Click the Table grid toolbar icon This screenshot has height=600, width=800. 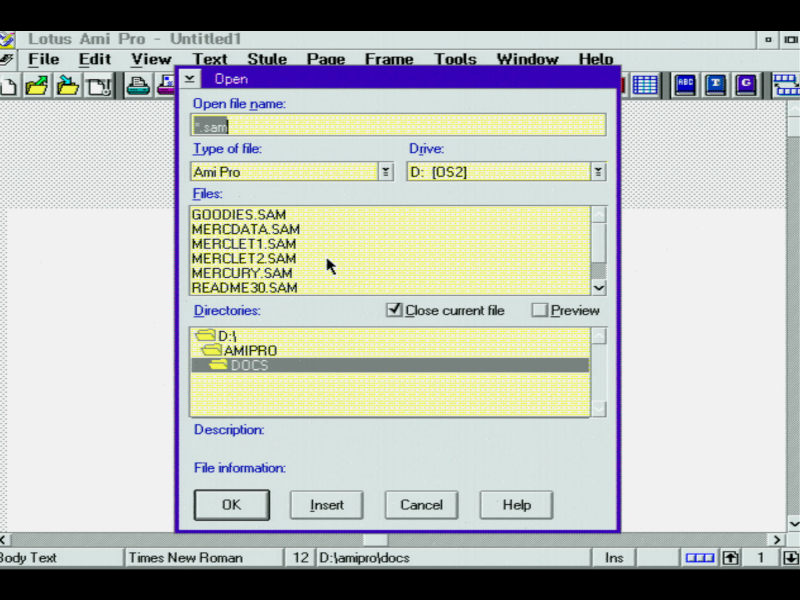[x=645, y=85]
